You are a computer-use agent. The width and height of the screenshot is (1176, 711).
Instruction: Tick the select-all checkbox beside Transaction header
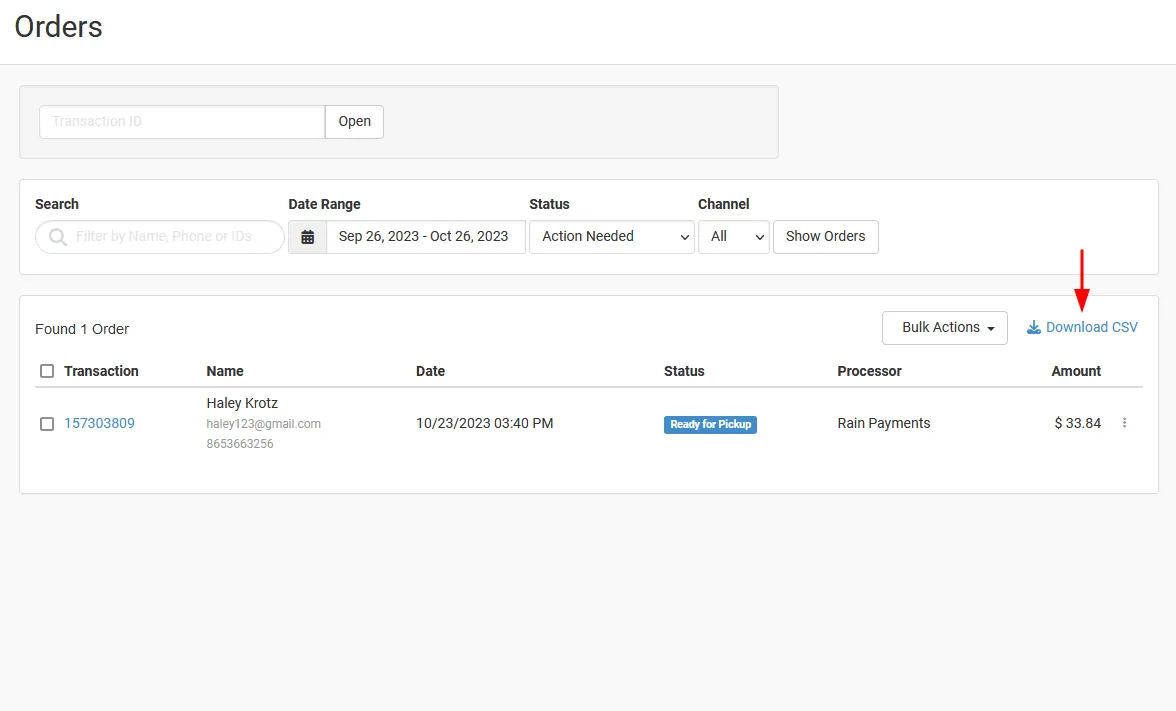click(x=46, y=371)
